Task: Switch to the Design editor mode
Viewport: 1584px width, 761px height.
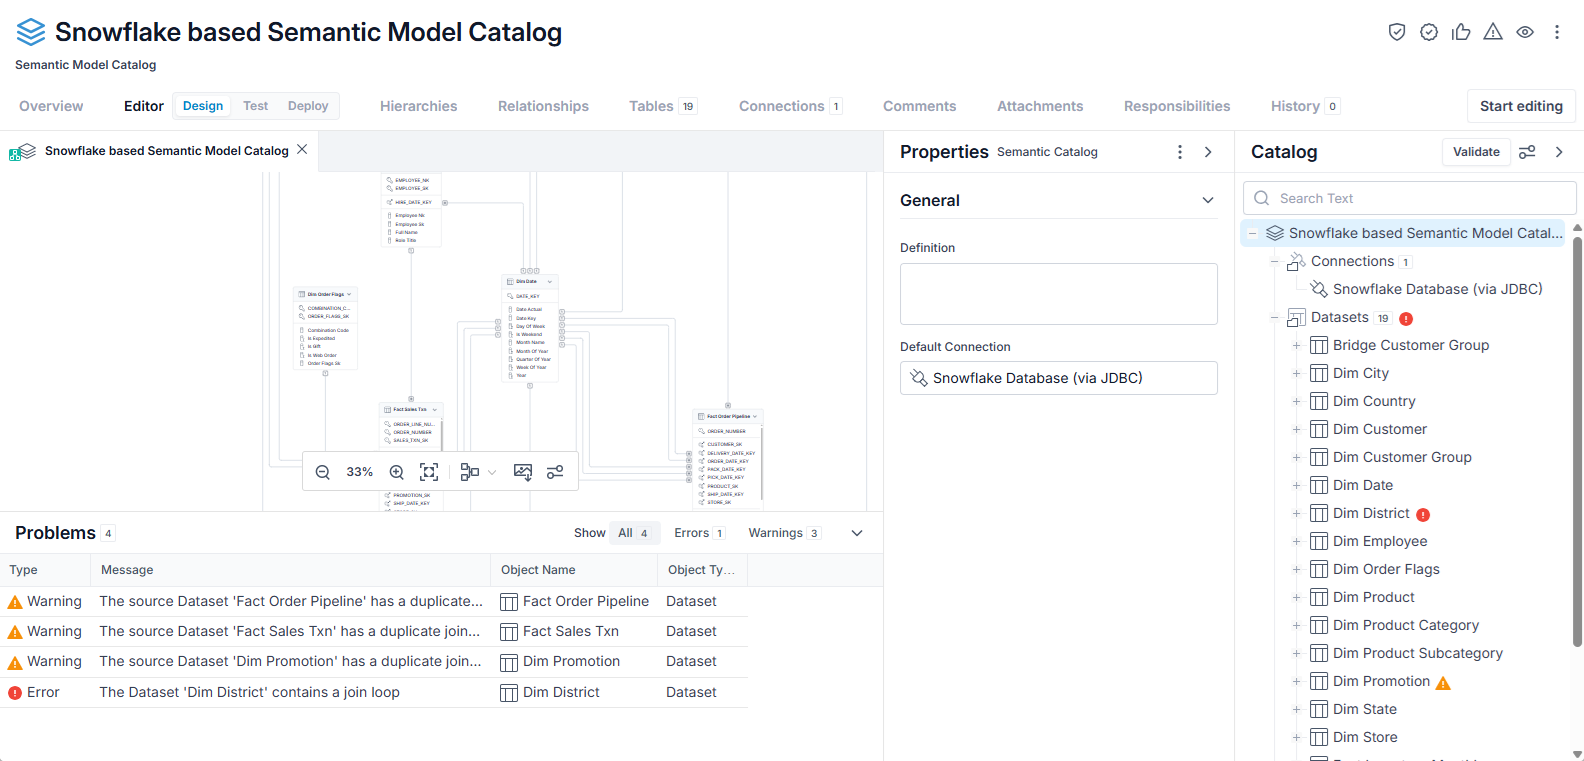Action: tap(203, 106)
